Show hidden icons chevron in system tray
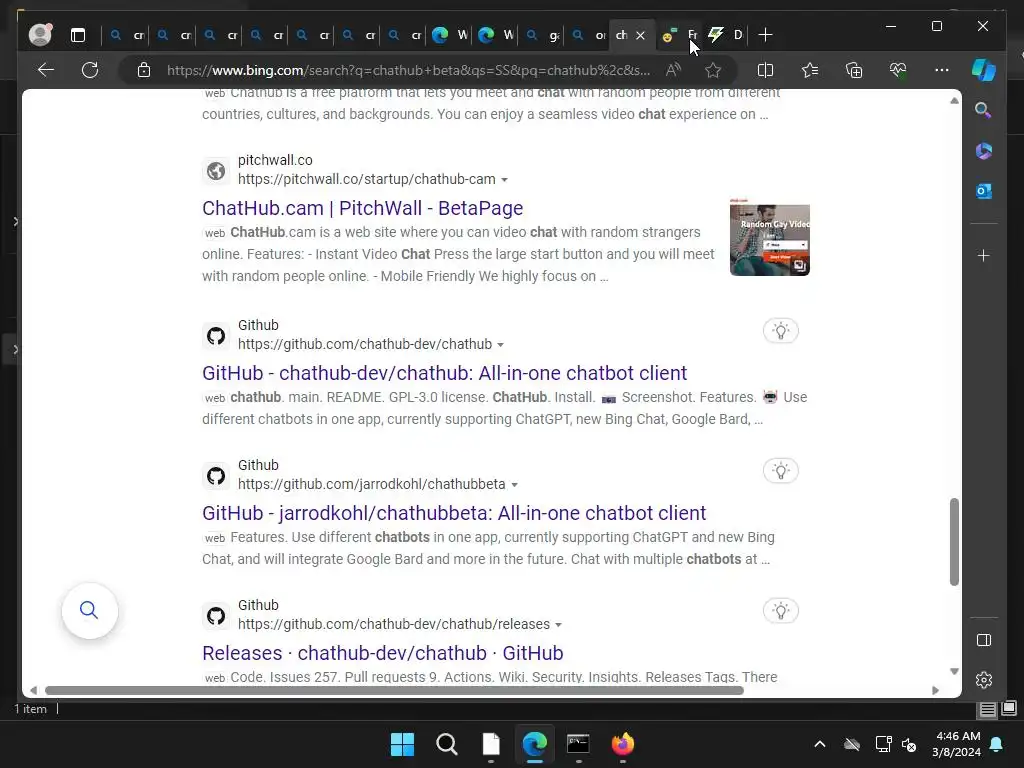This screenshot has height=768, width=1024. (x=820, y=744)
